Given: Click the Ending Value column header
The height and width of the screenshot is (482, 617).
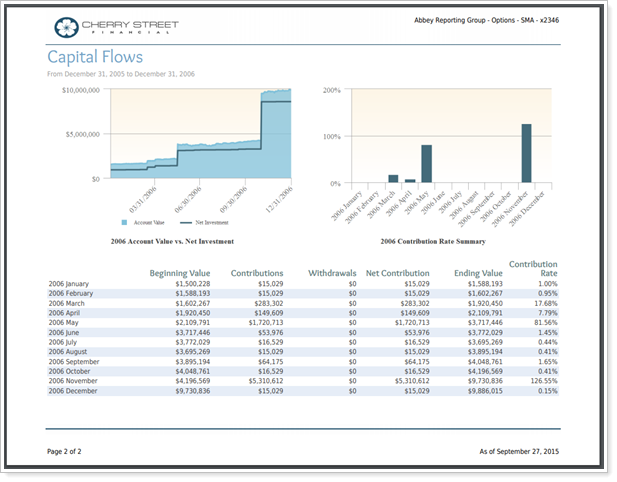Looking at the screenshot, I should point(477,273).
